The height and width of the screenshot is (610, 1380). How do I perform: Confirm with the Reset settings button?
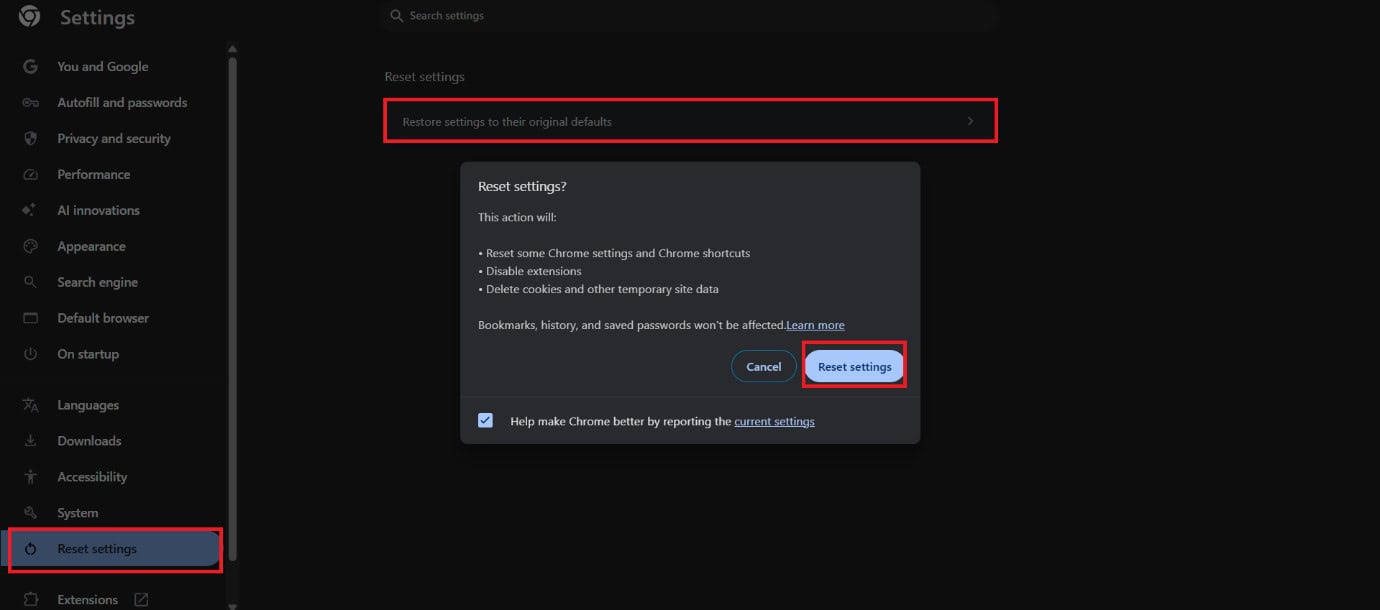pos(855,367)
